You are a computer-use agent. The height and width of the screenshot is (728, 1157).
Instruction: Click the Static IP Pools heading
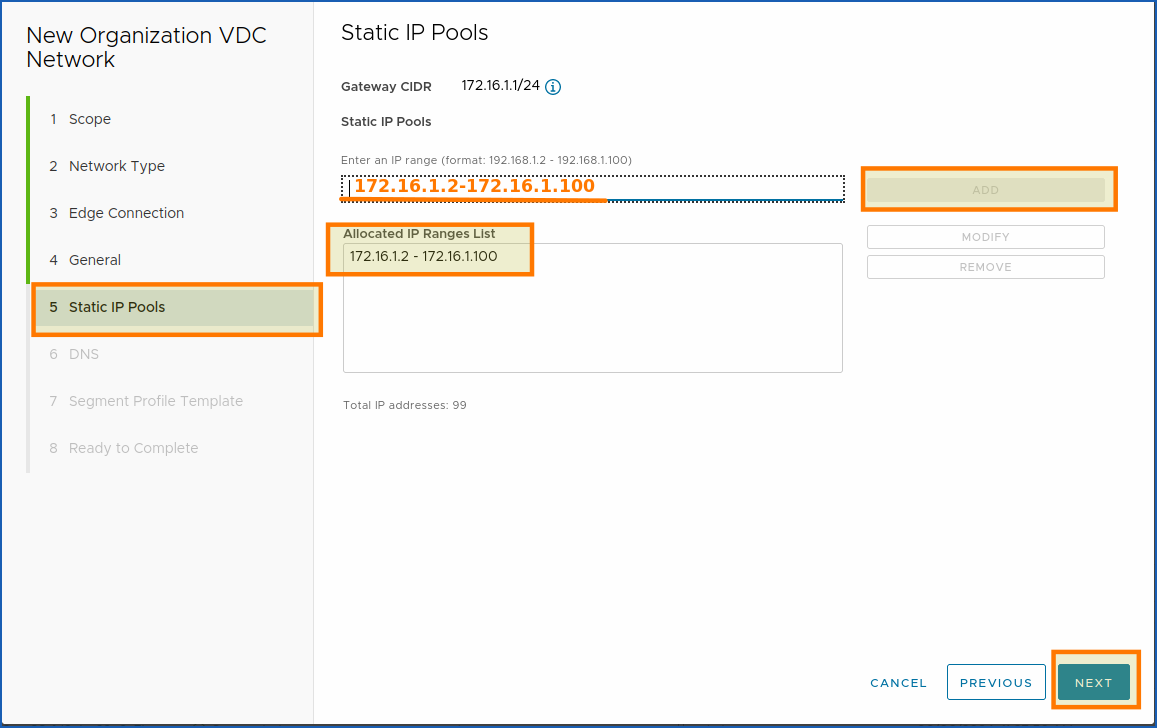pos(414,32)
